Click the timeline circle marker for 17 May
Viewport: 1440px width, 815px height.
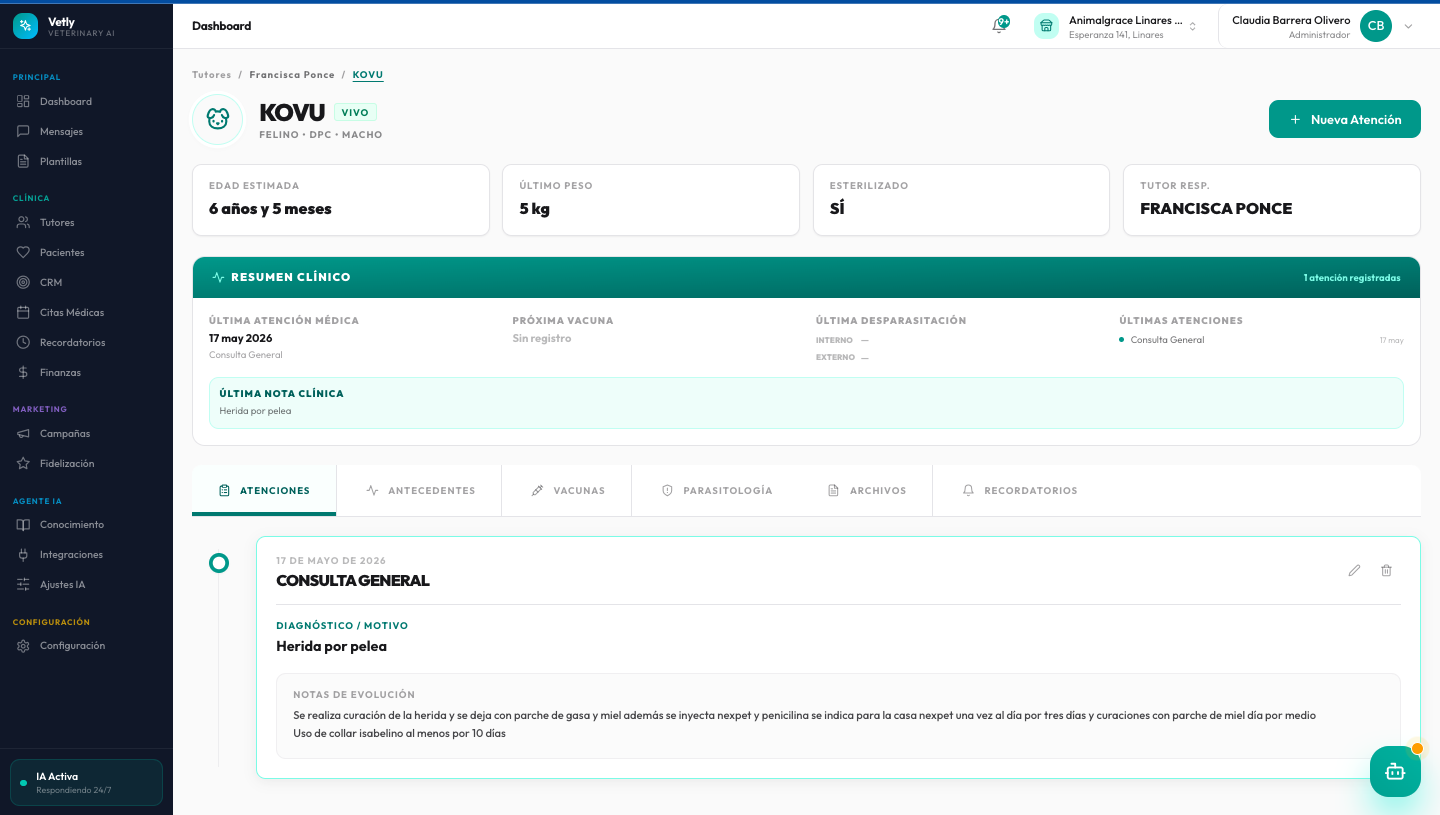coord(219,563)
